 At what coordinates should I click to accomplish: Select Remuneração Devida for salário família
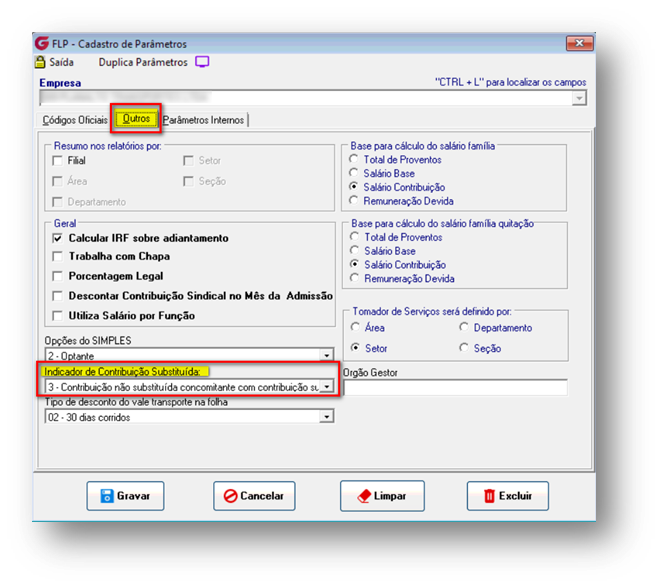tap(354, 200)
